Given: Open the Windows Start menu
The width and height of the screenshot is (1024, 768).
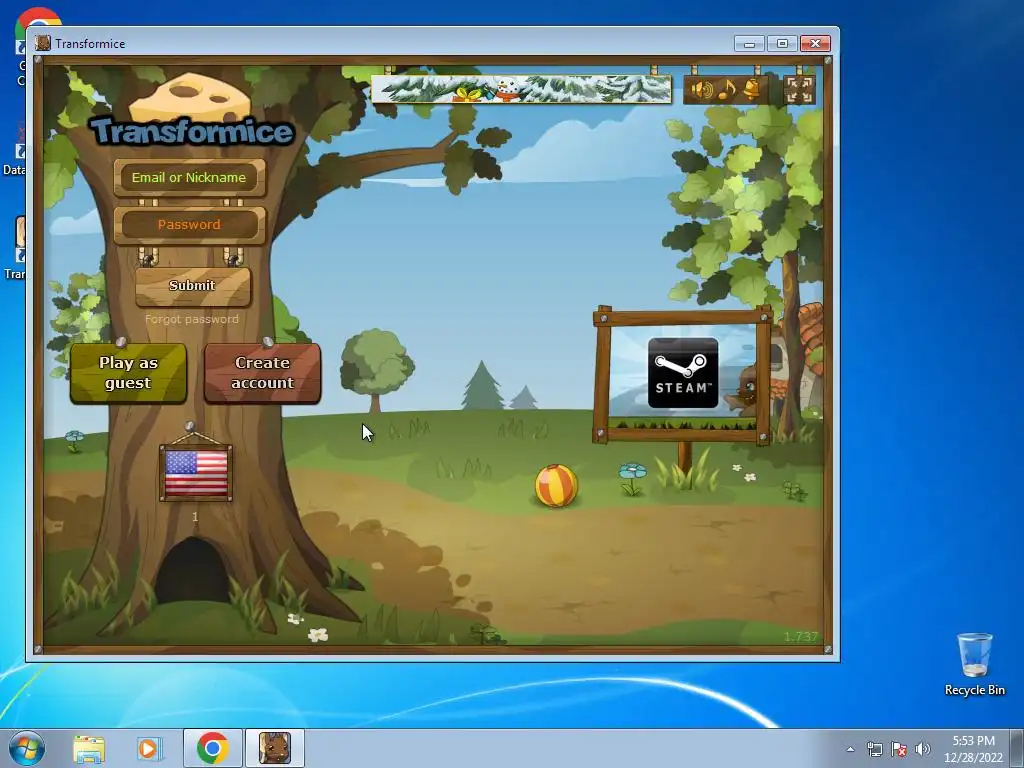Looking at the screenshot, I should pyautogui.click(x=27, y=748).
